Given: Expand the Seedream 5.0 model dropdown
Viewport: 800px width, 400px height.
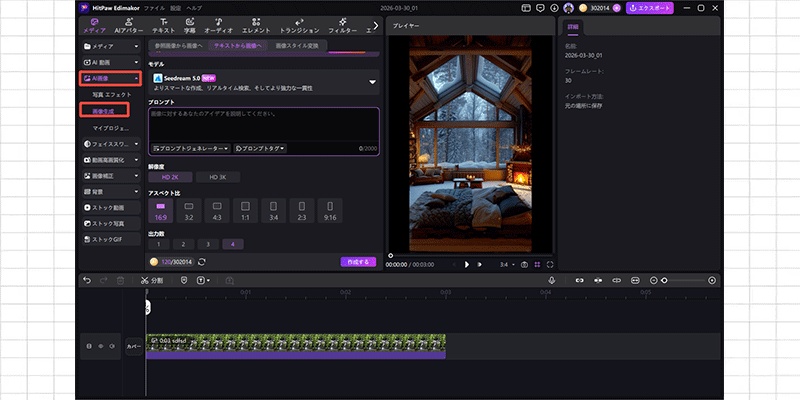Looking at the screenshot, I should [x=372, y=82].
